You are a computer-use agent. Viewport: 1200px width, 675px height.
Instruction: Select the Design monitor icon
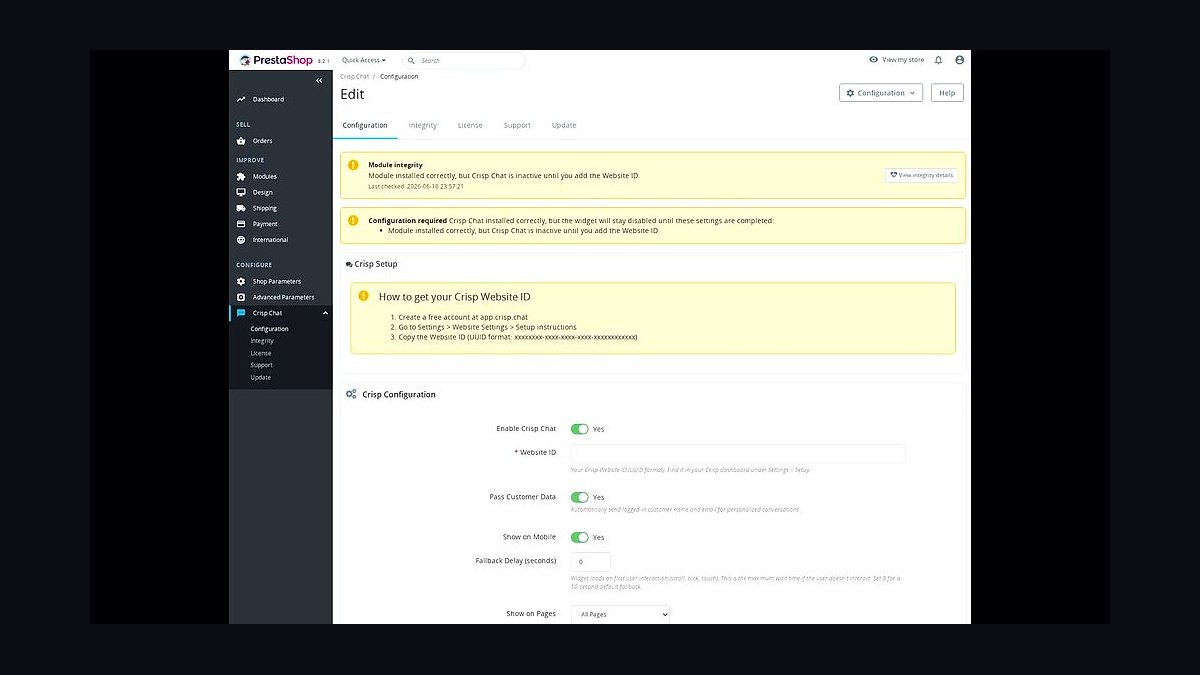[x=241, y=192]
